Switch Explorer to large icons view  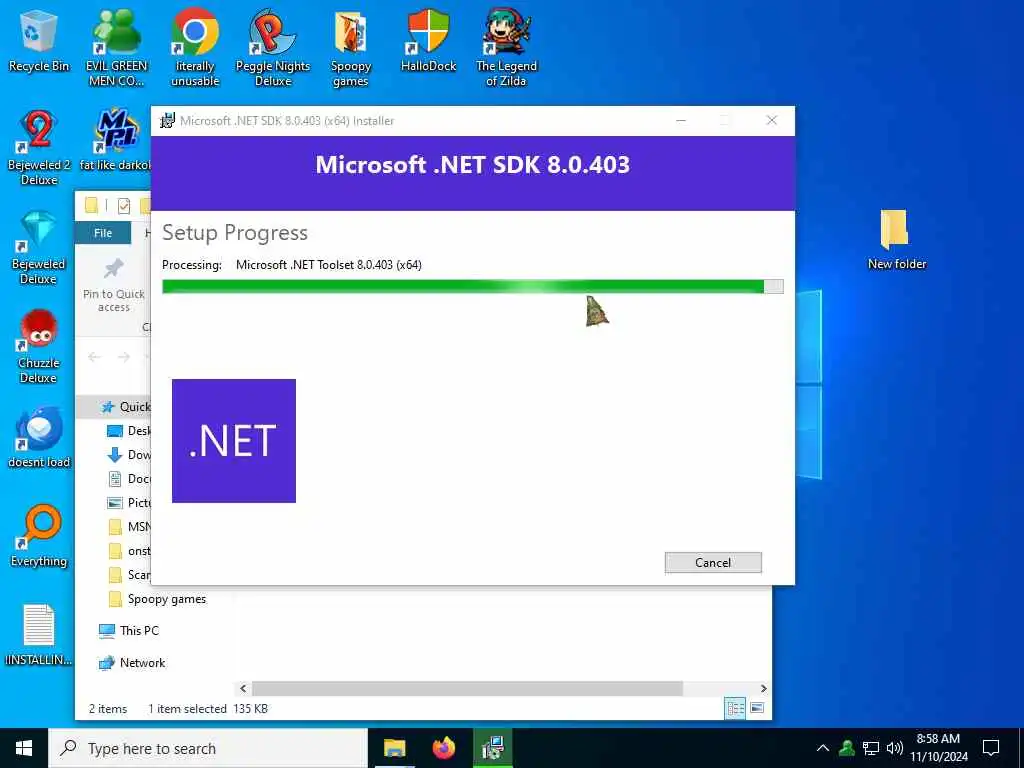click(x=757, y=708)
